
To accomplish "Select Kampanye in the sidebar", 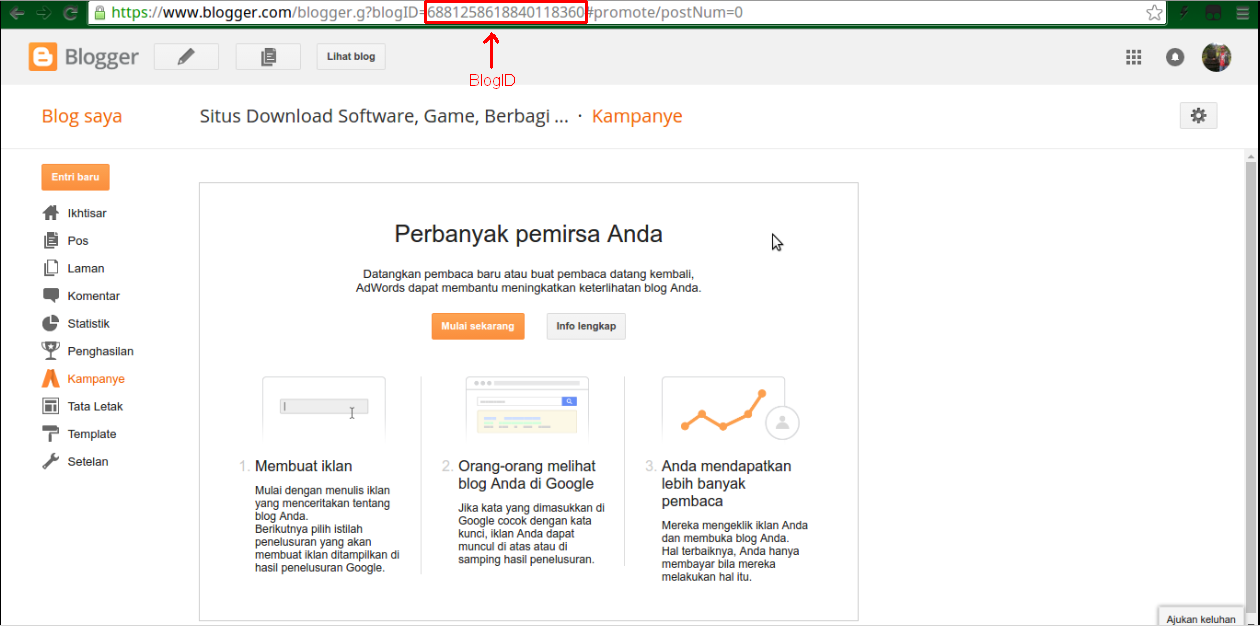I will click(x=96, y=379).
